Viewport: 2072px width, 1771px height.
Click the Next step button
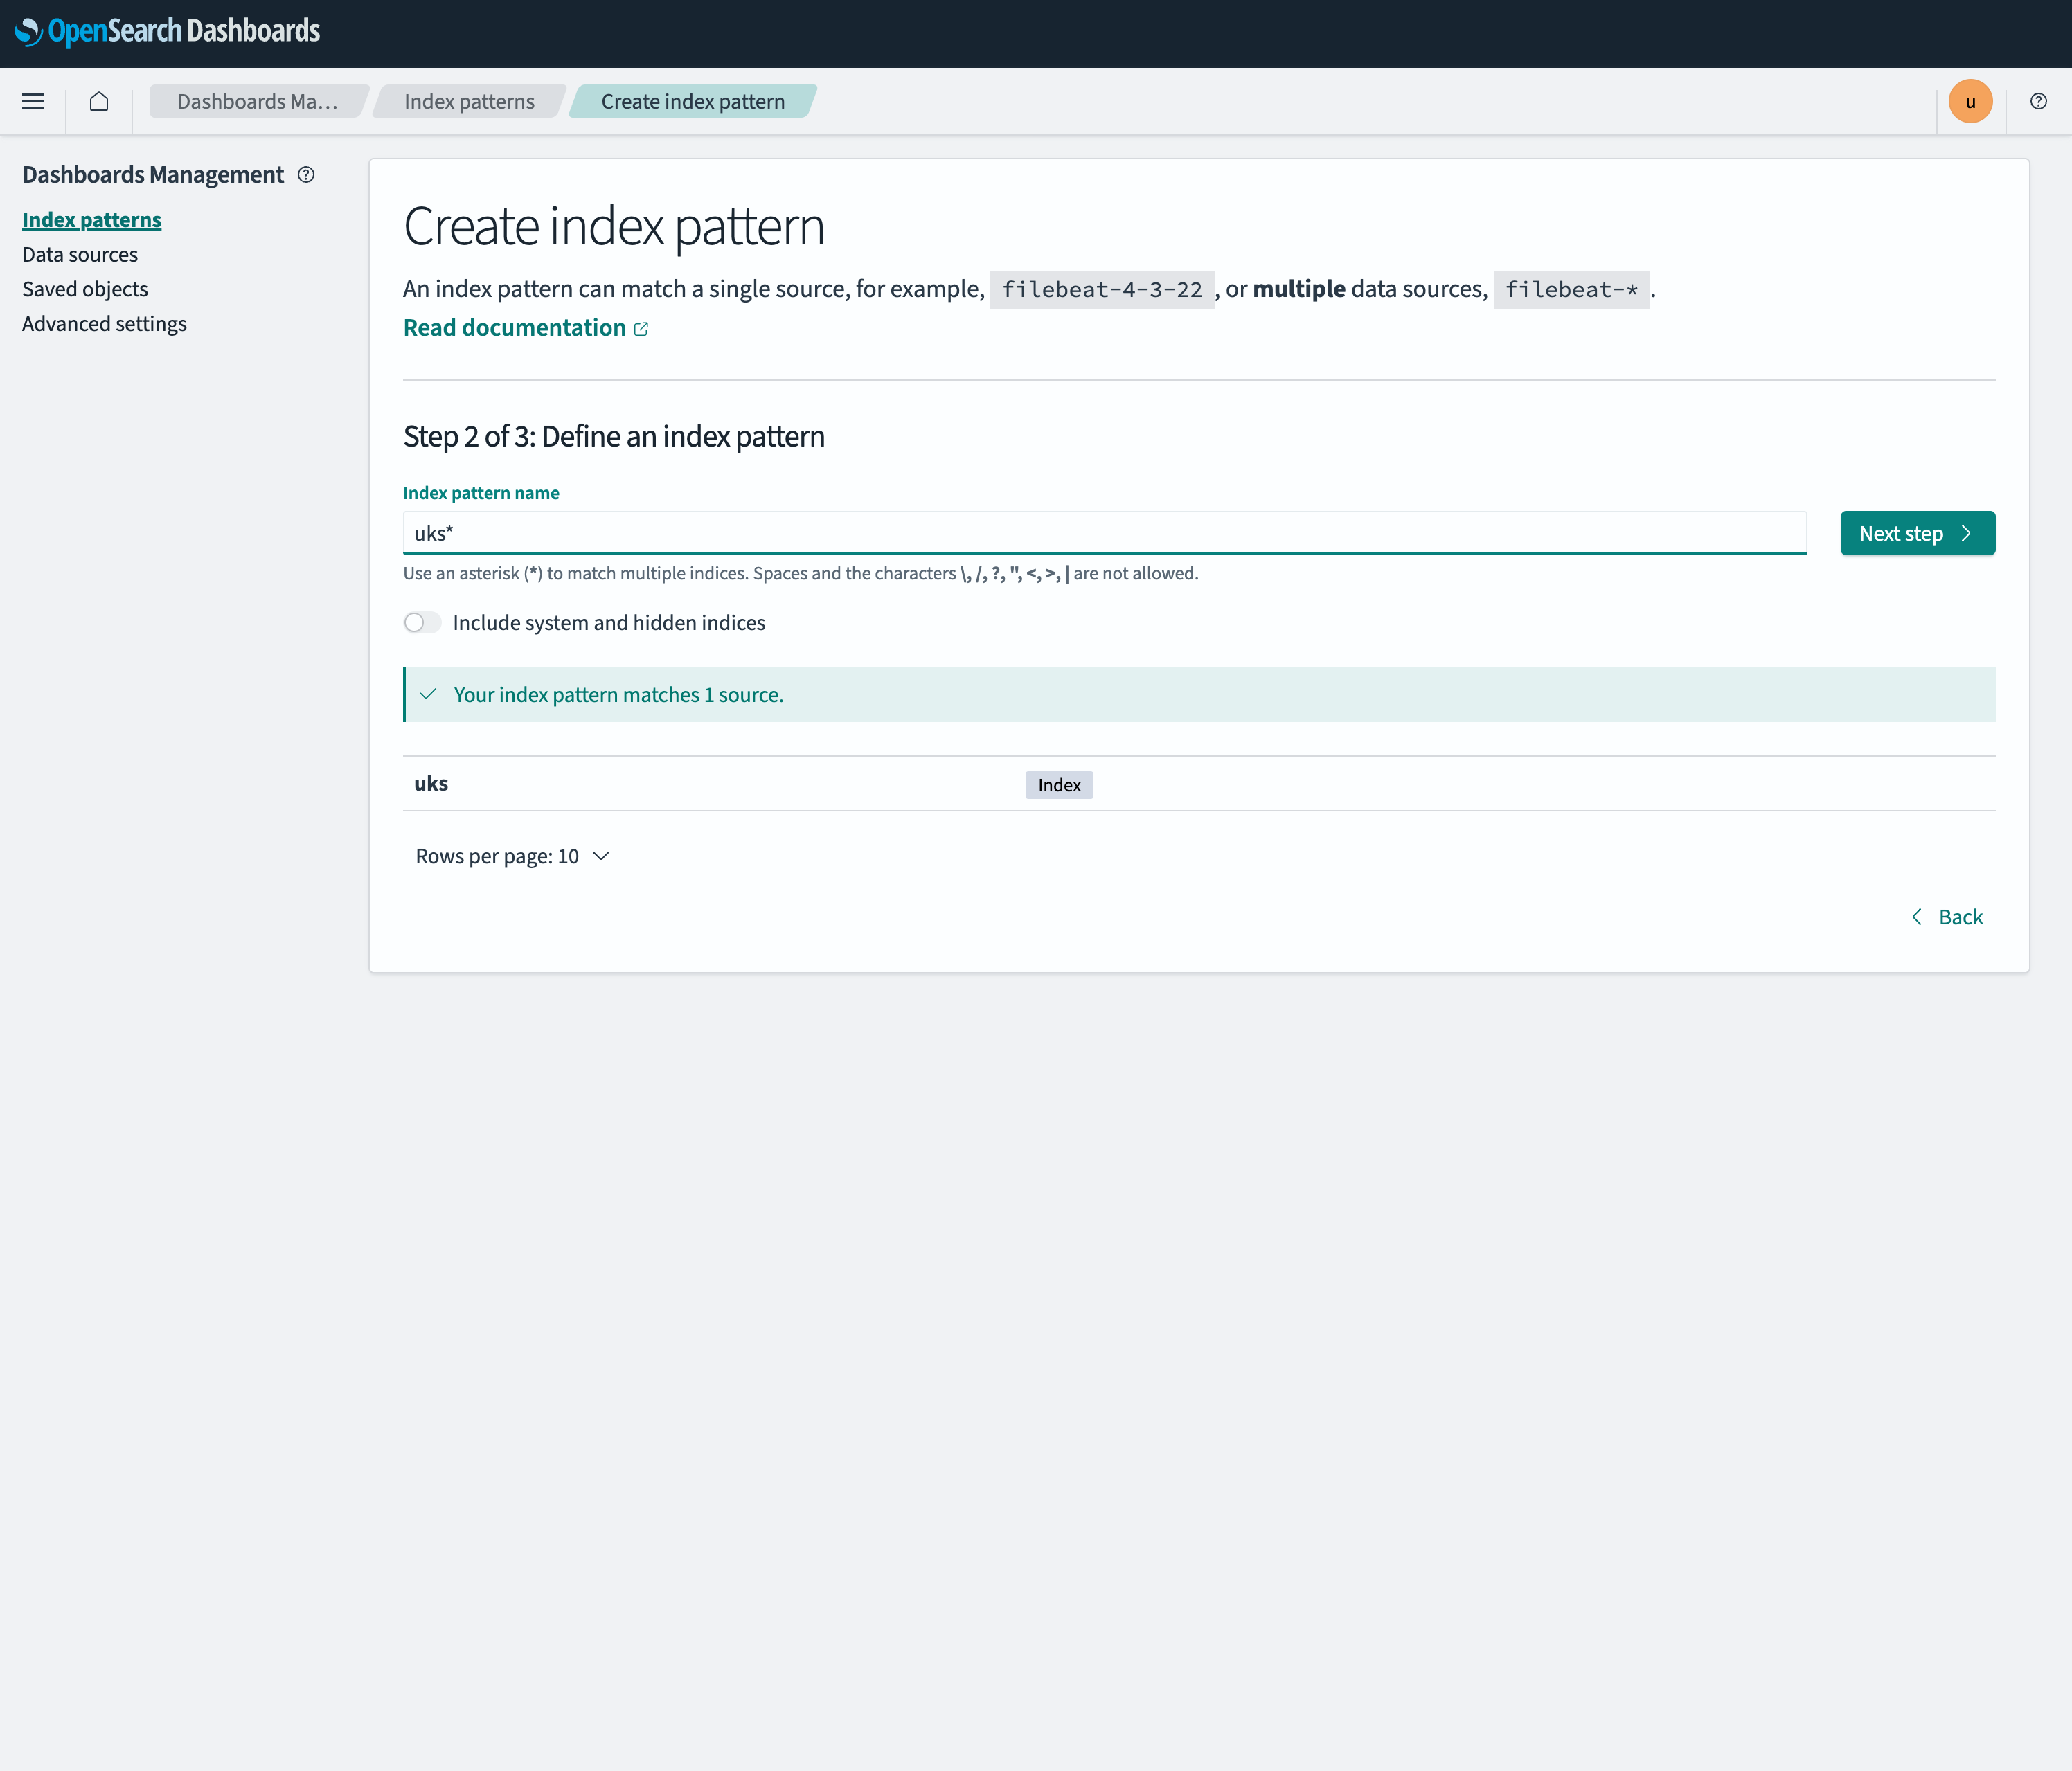tap(1917, 533)
